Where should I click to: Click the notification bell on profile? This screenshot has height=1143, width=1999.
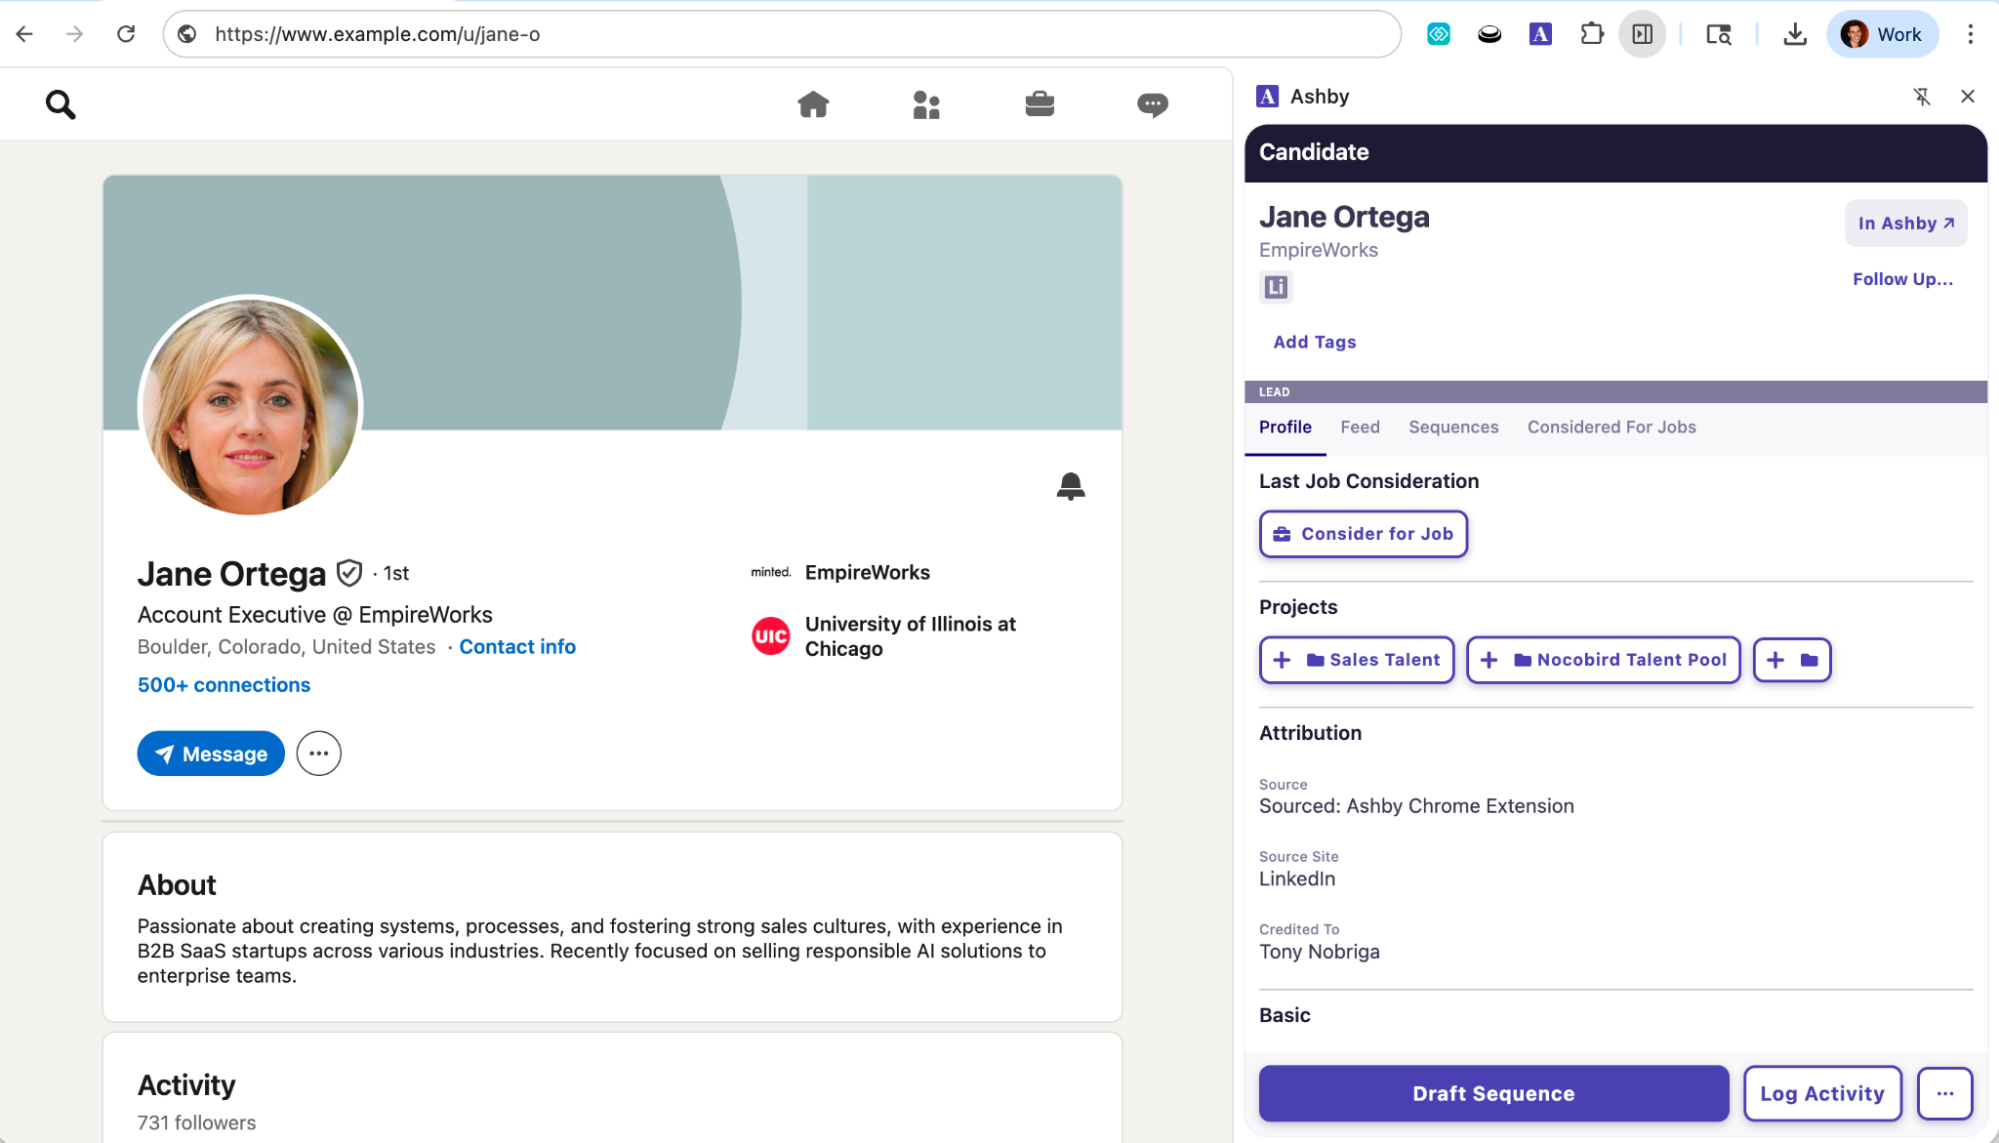point(1070,486)
